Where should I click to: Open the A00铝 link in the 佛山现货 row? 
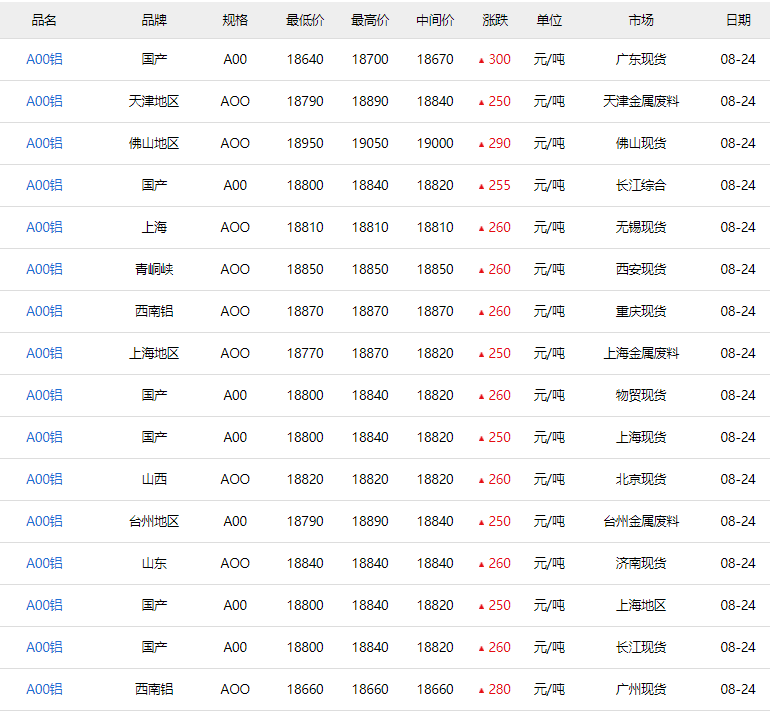(x=44, y=143)
